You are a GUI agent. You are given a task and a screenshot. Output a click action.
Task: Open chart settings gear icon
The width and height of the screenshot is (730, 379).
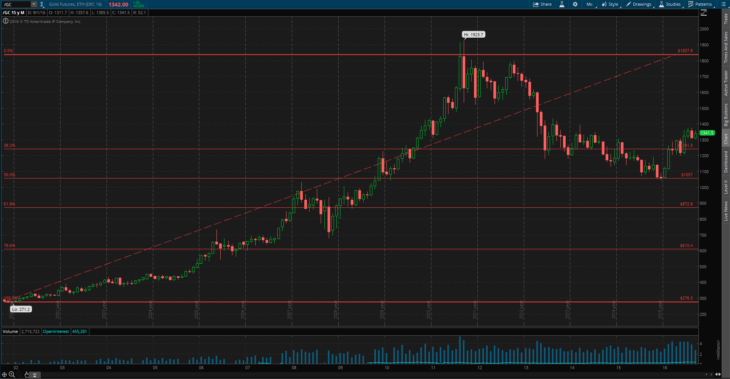575,4
